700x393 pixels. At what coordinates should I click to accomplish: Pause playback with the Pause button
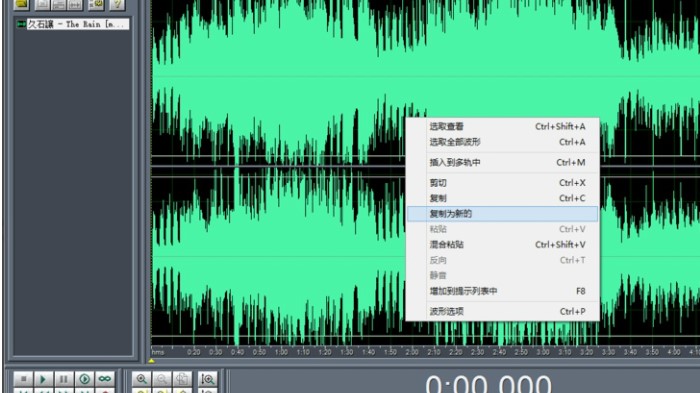point(64,379)
